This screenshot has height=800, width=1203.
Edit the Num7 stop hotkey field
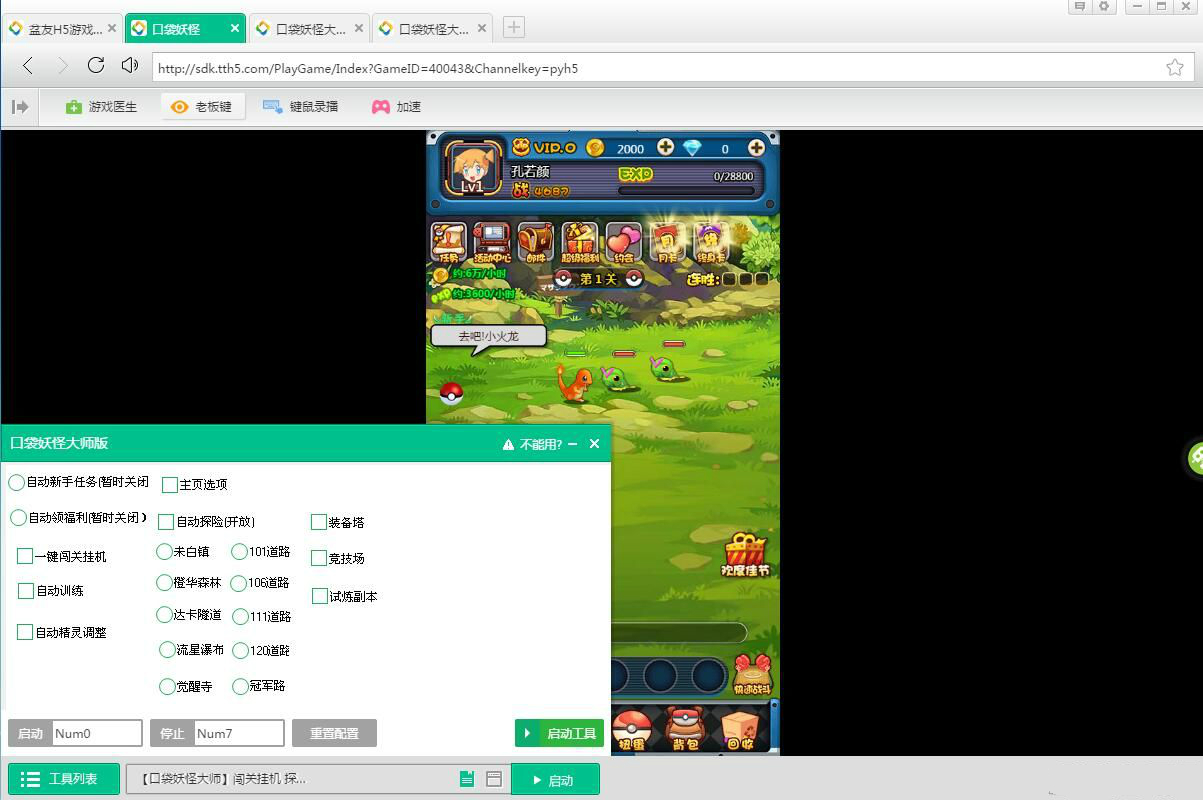[239, 733]
